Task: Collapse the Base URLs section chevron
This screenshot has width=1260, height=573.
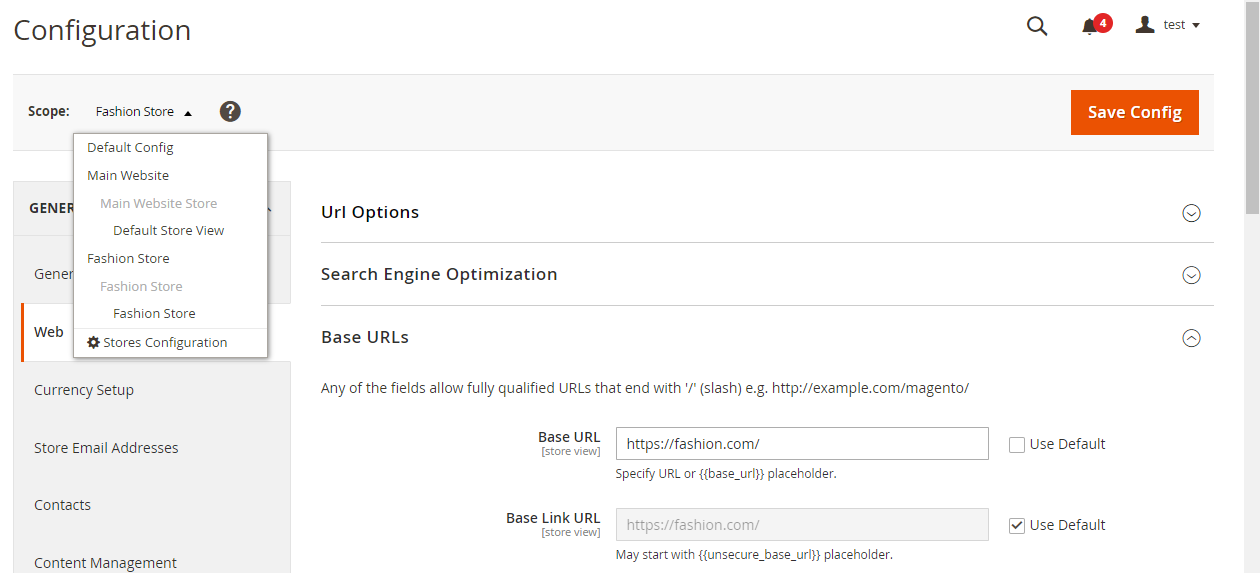Action: tap(1191, 338)
